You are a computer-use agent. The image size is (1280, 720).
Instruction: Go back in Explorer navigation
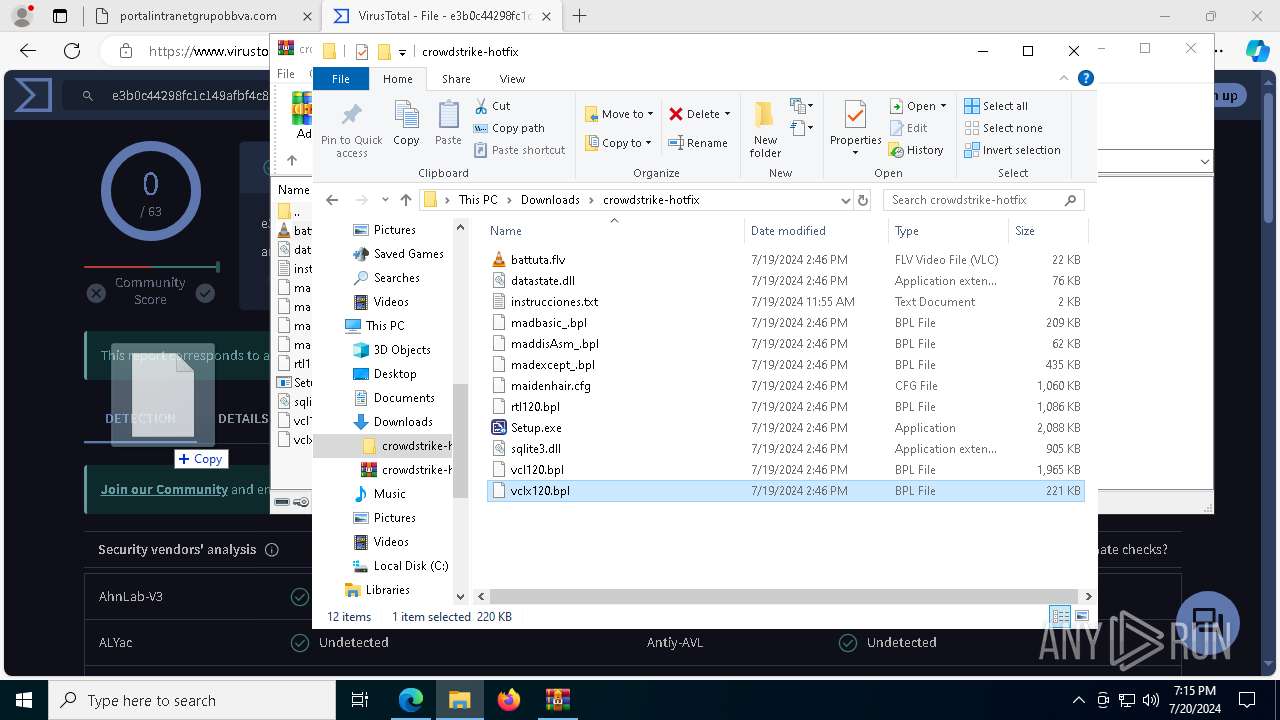332,200
